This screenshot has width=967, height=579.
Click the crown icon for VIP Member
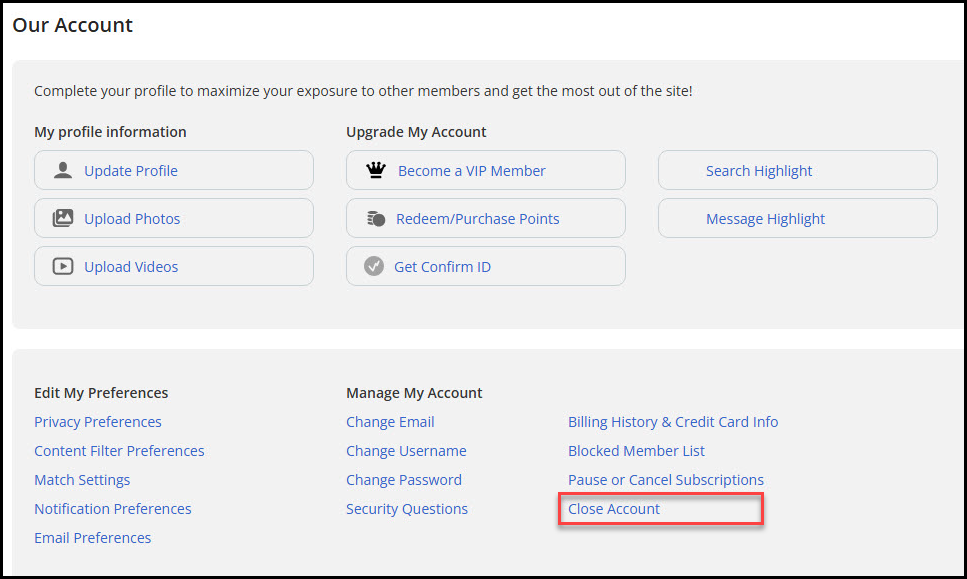[x=376, y=170]
